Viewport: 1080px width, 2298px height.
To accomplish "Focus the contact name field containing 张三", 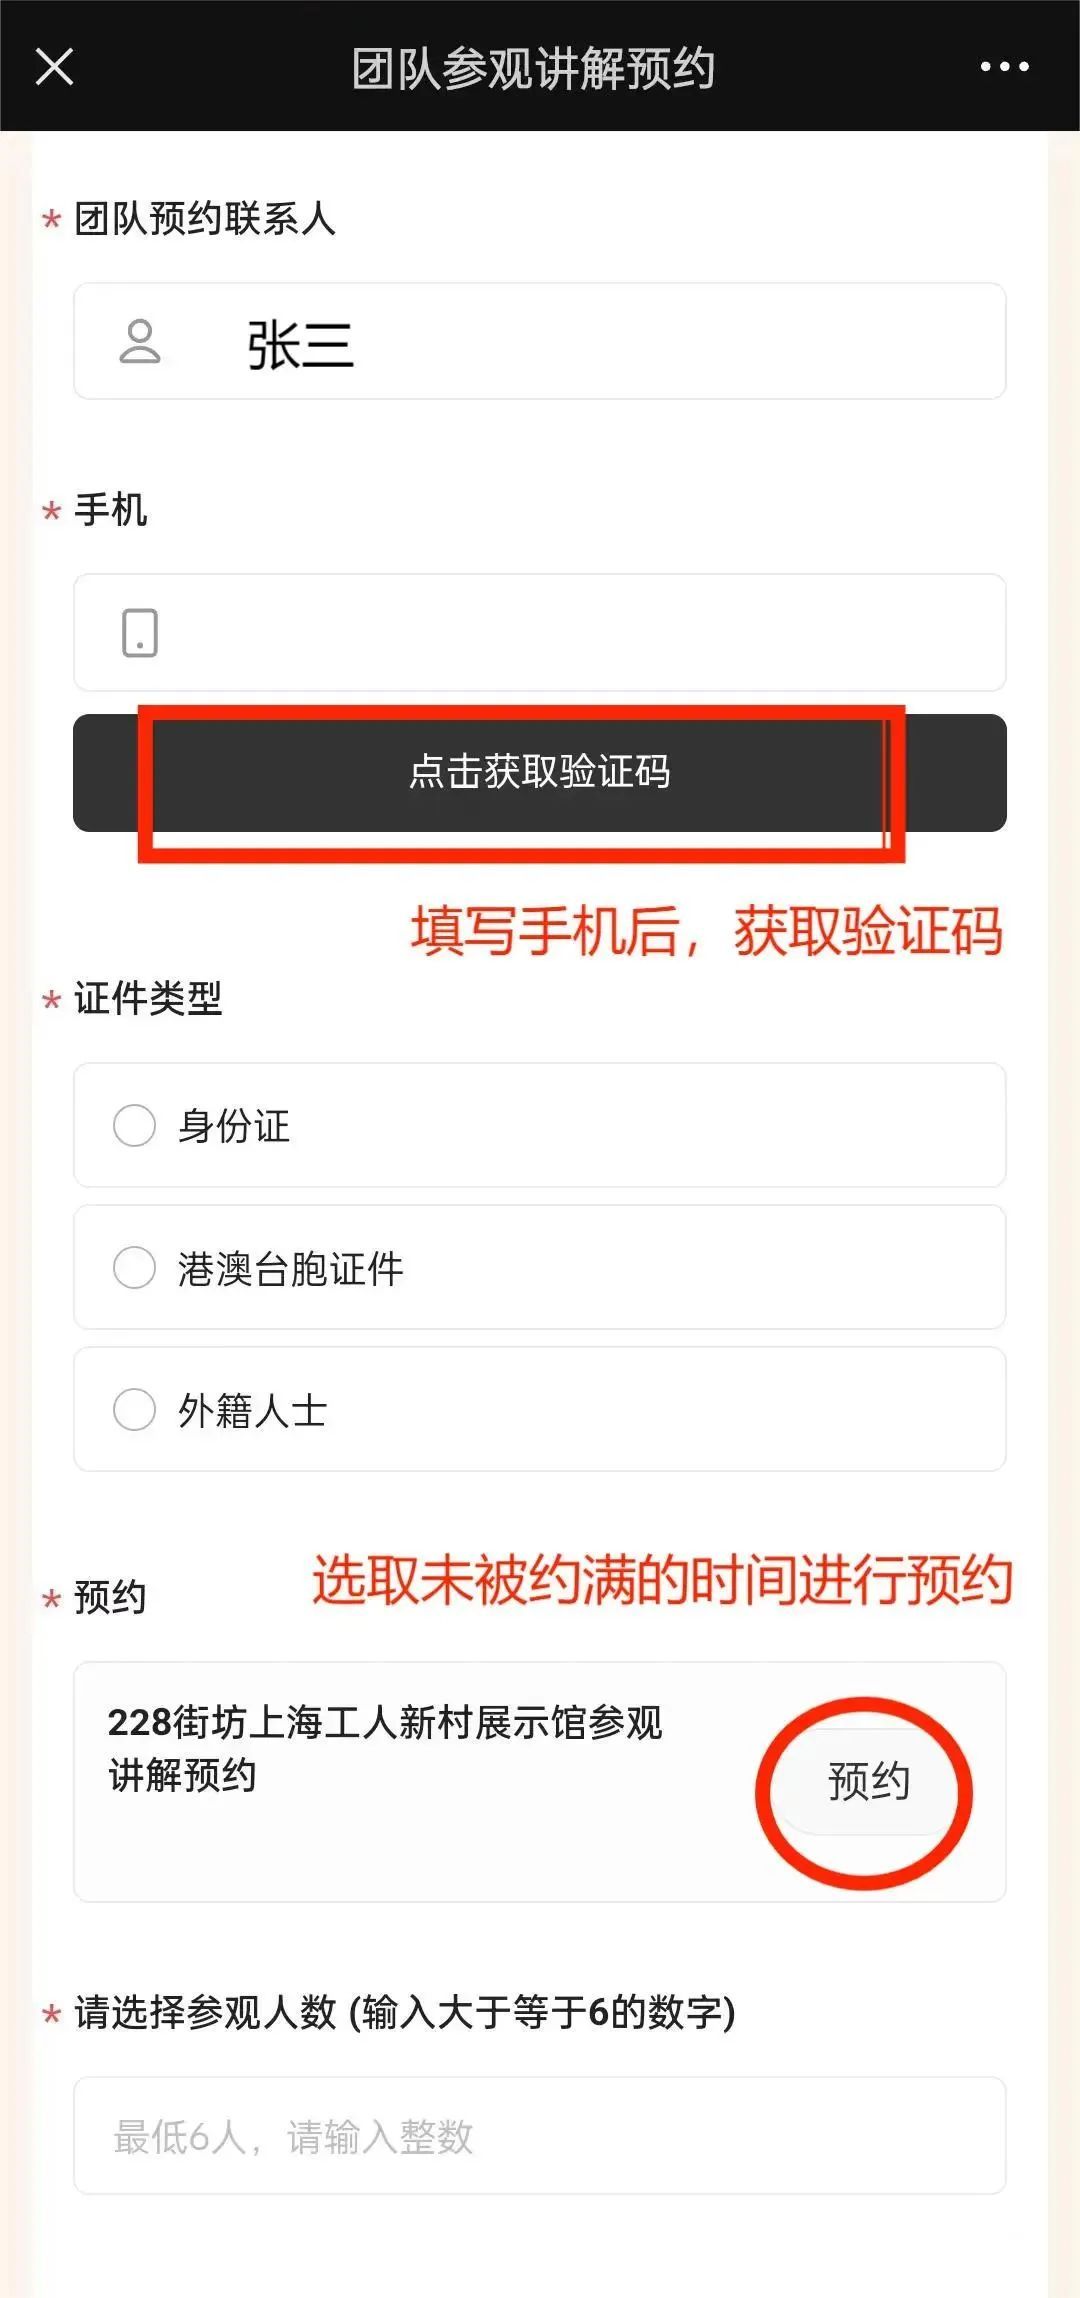I will 600,342.
